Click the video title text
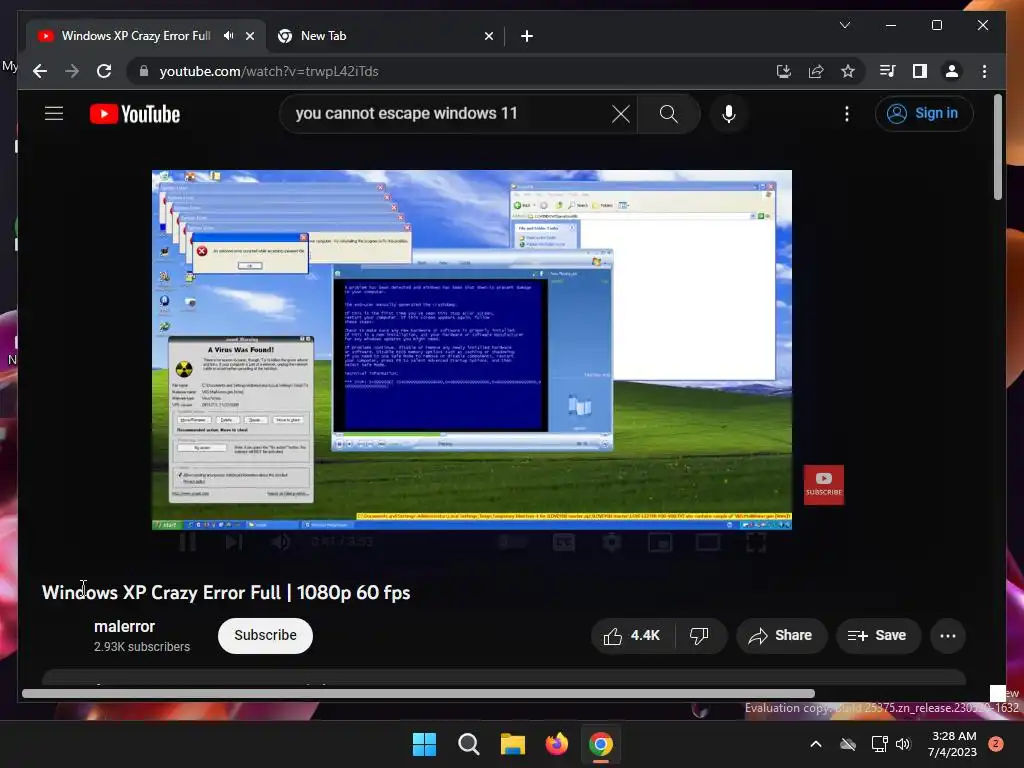Screen dimensions: 1024x768 (226, 592)
